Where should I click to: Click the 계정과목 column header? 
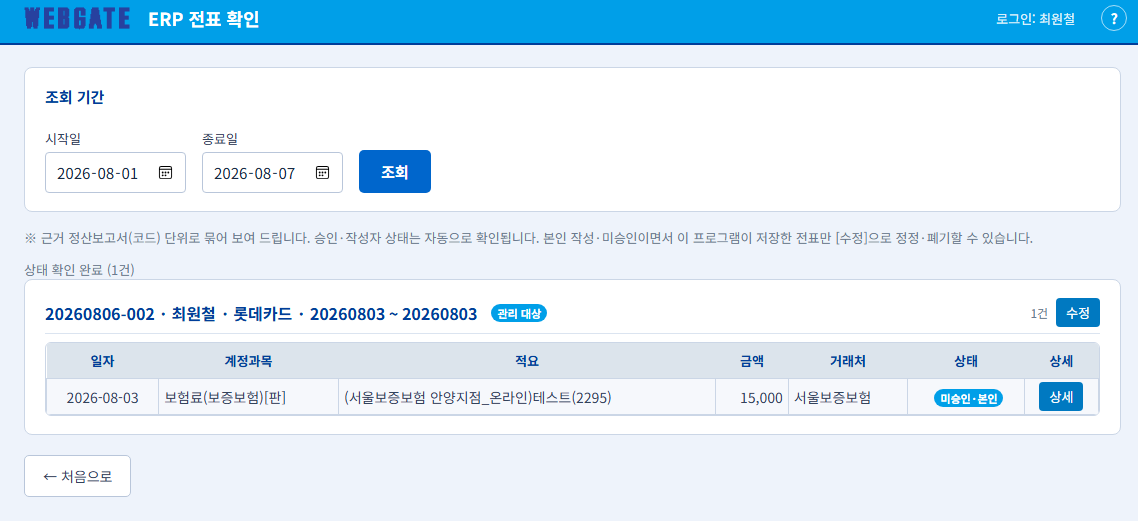pos(248,361)
